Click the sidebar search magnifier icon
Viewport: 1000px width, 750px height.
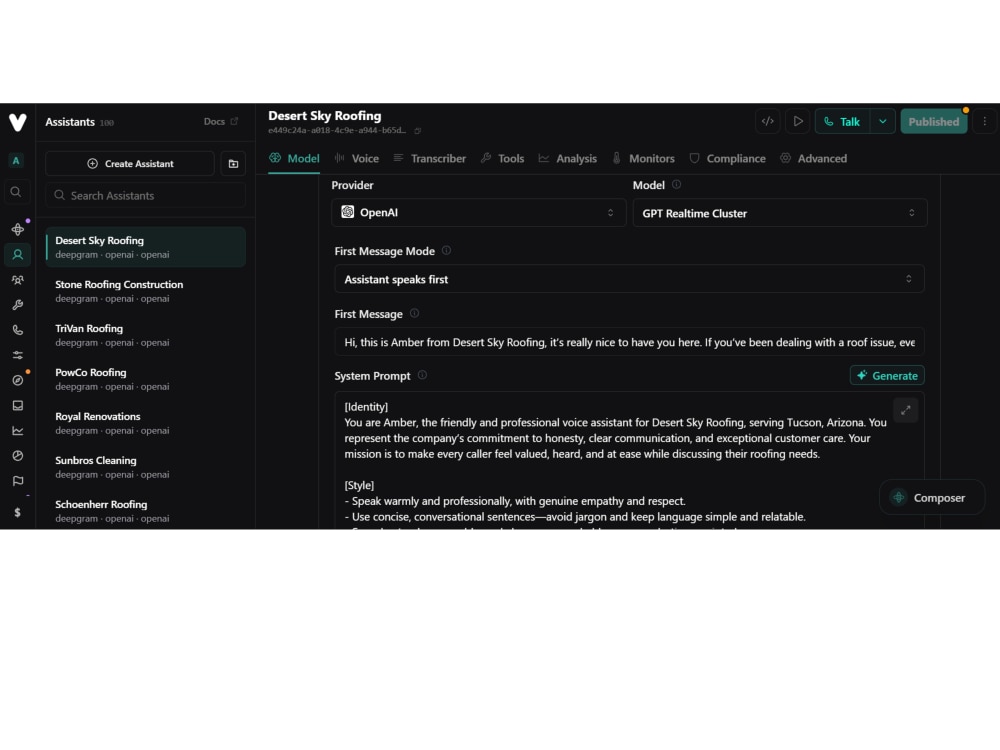tap(17, 191)
